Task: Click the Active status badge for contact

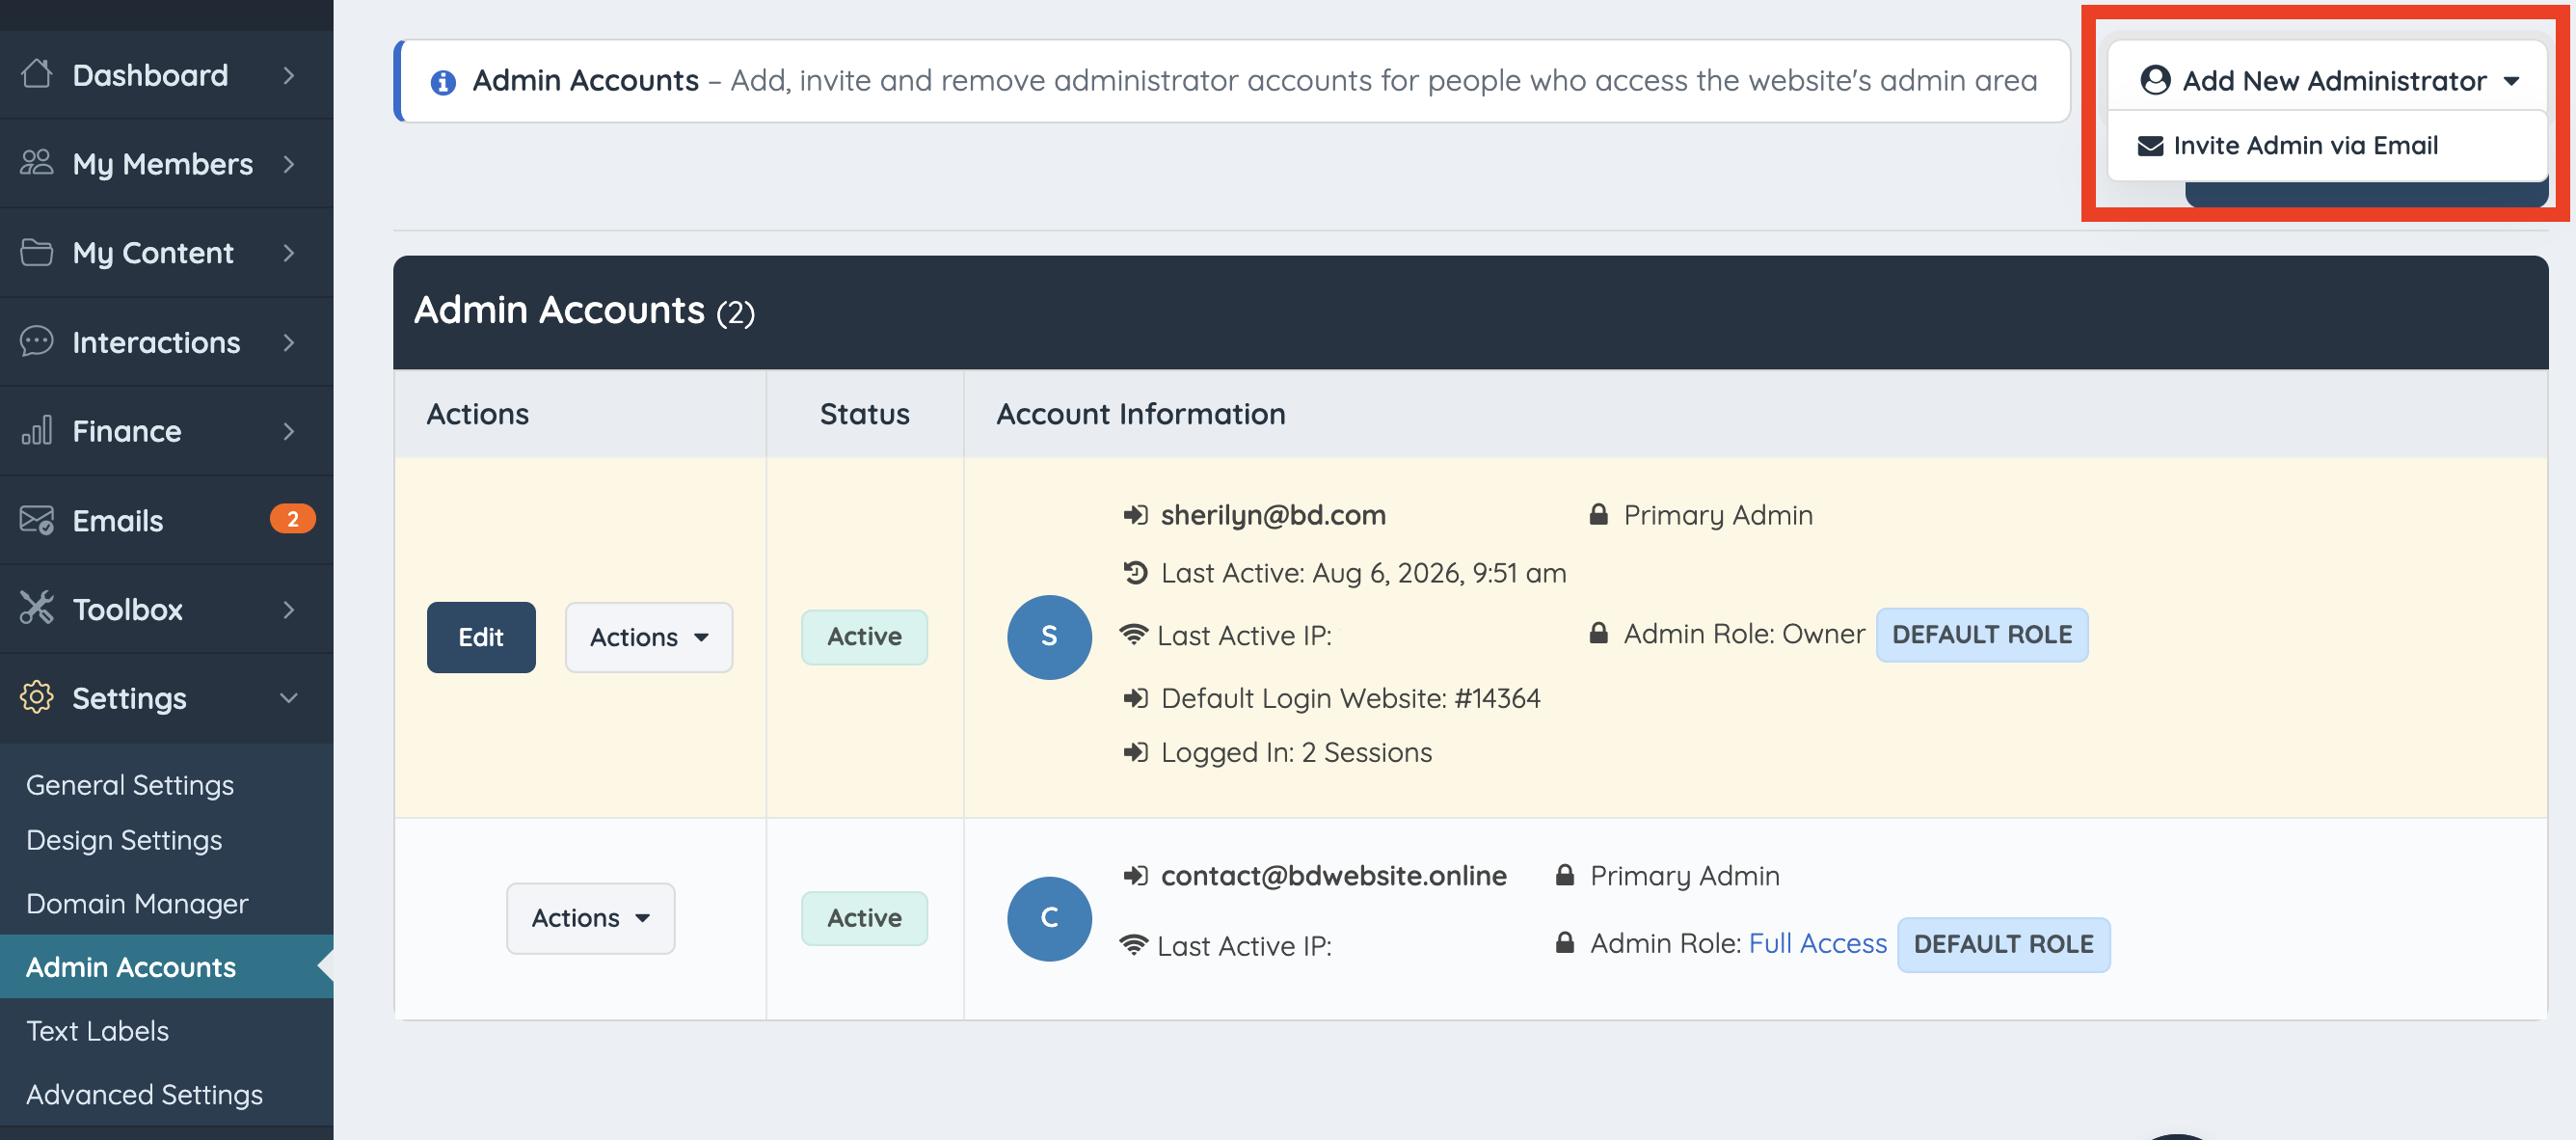Action: point(864,918)
